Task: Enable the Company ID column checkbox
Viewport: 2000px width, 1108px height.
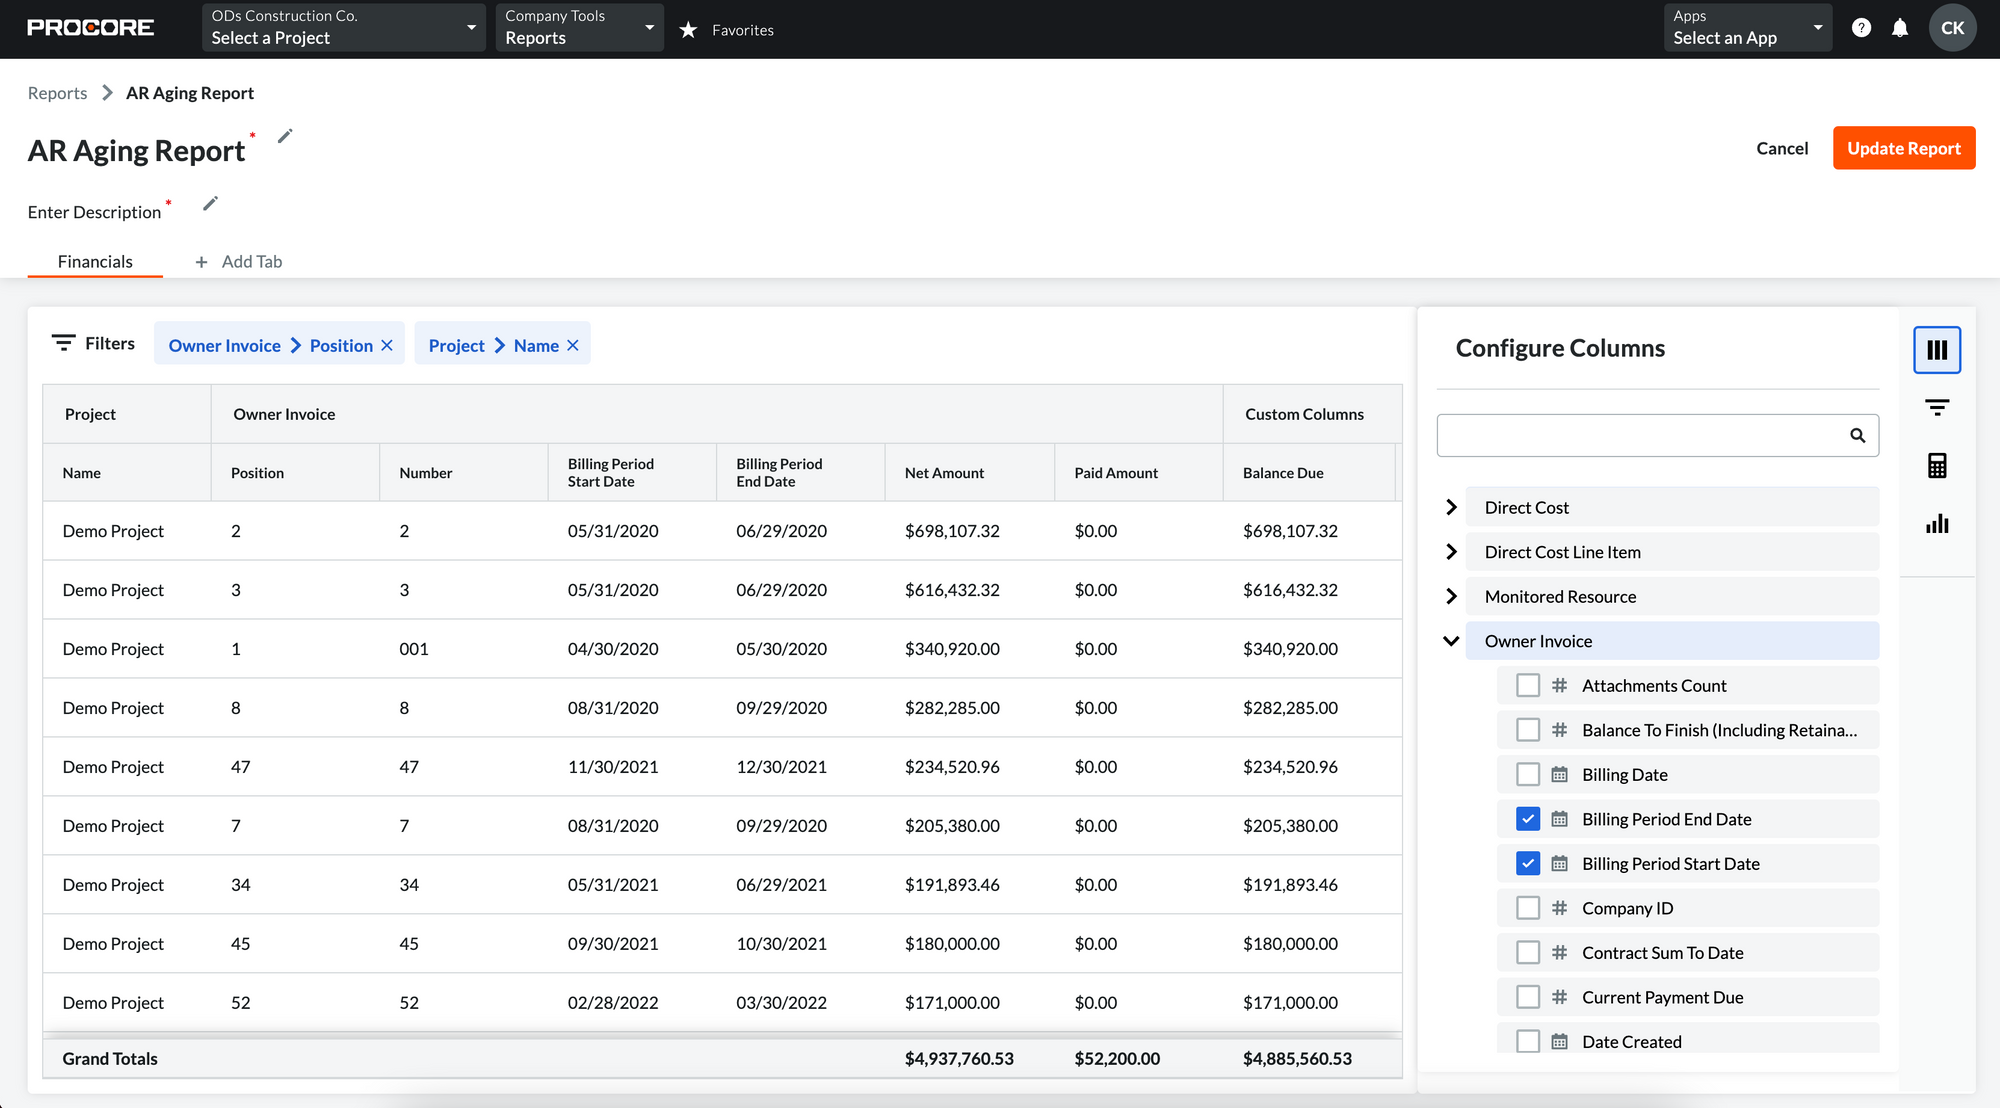Action: pos(1527,908)
